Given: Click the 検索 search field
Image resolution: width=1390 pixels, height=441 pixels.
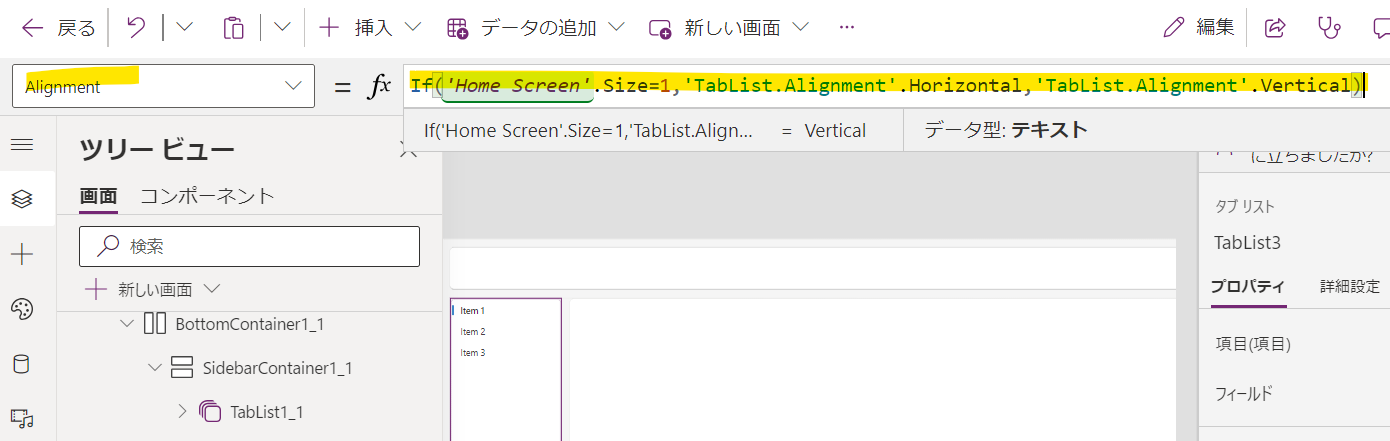Looking at the screenshot, I should click(249, 246).
